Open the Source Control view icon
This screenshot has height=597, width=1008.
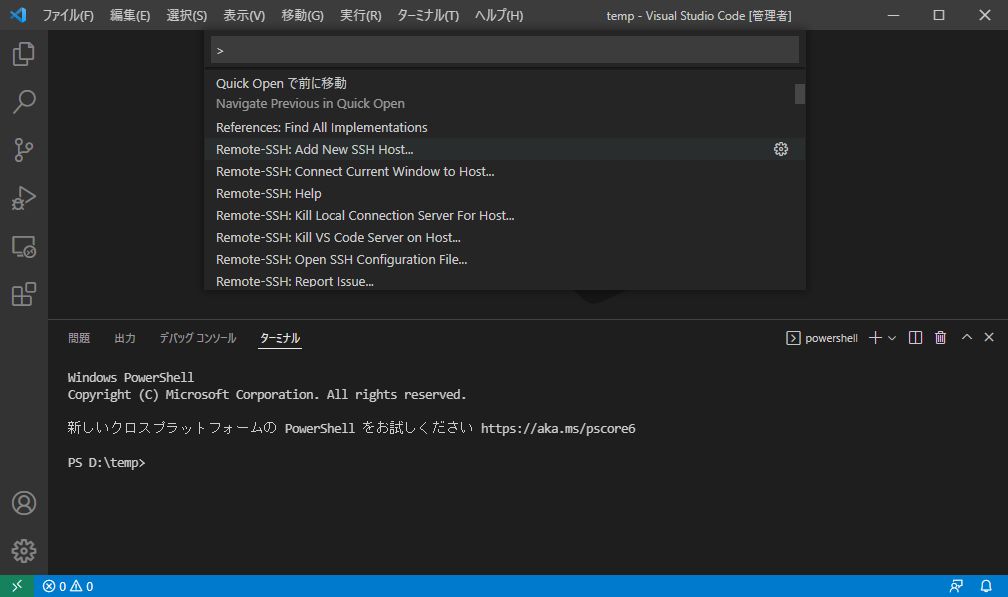pos(23,149)
